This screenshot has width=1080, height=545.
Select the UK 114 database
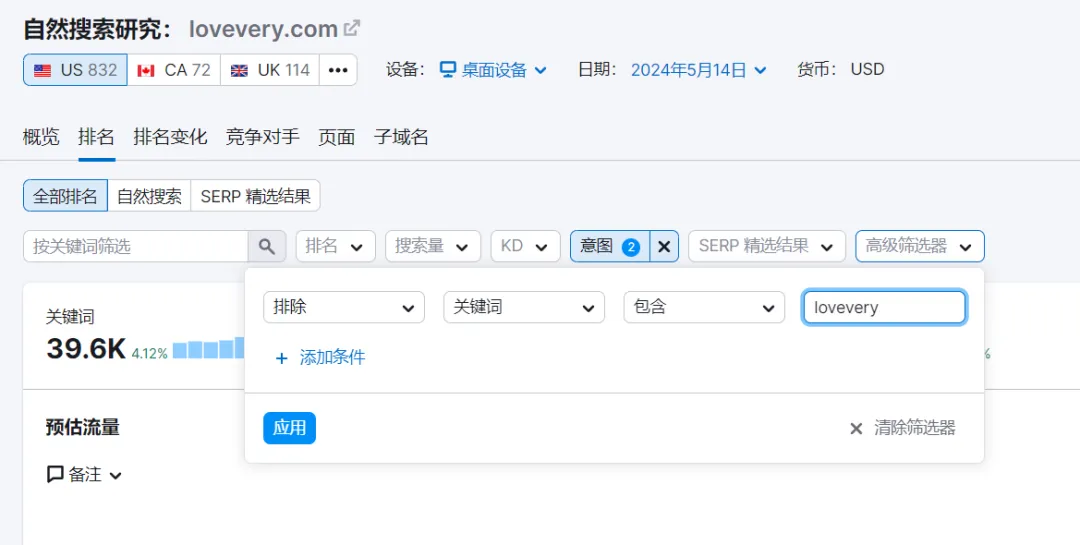pyautogui.click(x=270, y=70)
